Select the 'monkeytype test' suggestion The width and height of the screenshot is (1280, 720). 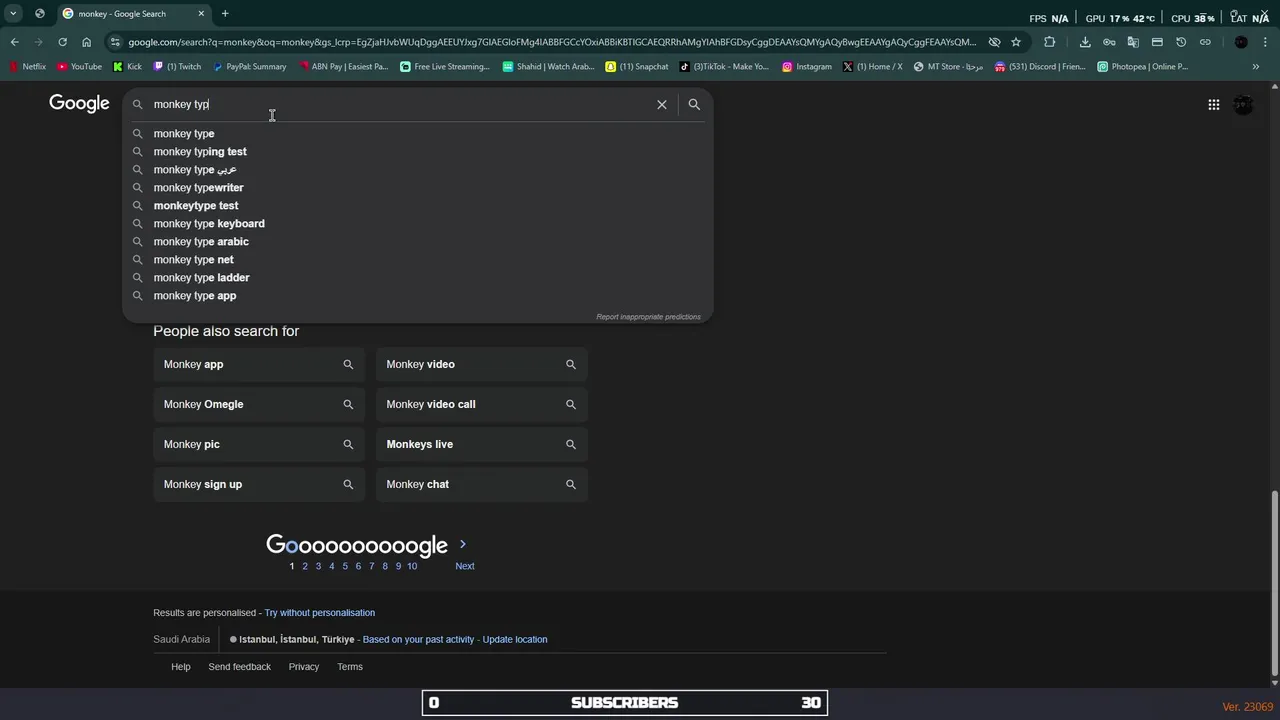point(417,205)
